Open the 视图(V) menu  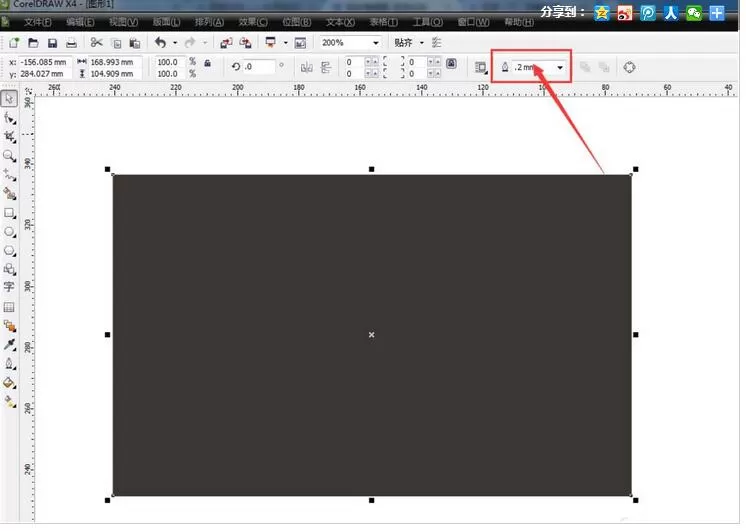(123, 22)
